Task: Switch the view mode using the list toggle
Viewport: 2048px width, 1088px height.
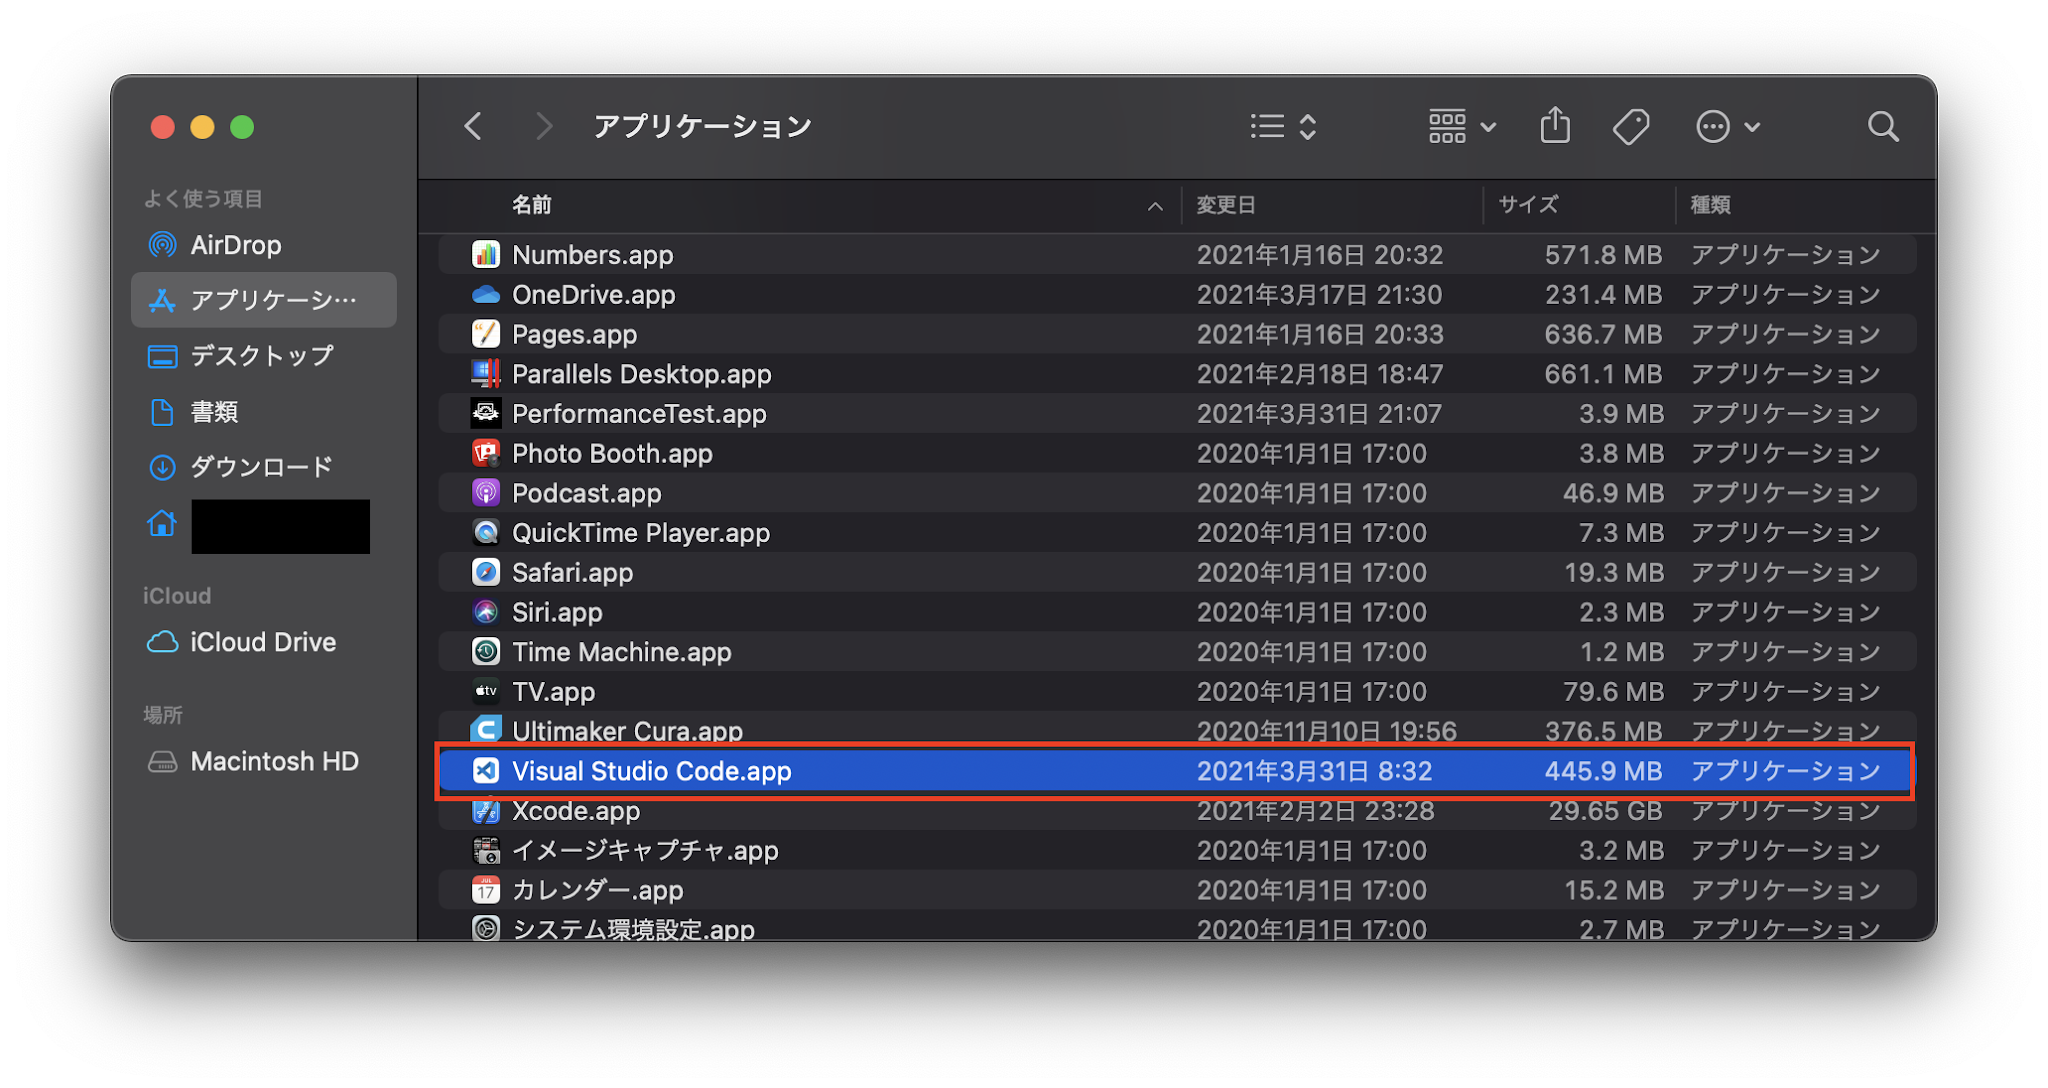Action: pos(1265,126)
